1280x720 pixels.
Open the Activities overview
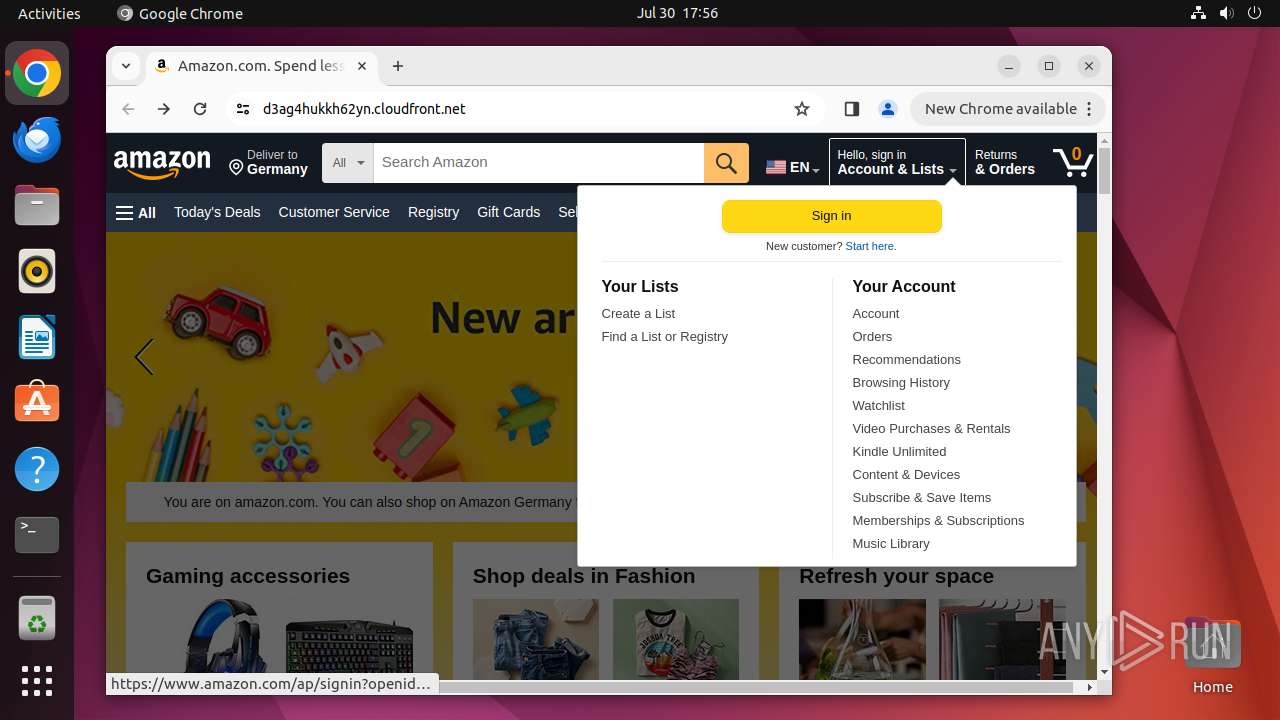[49, 13]
